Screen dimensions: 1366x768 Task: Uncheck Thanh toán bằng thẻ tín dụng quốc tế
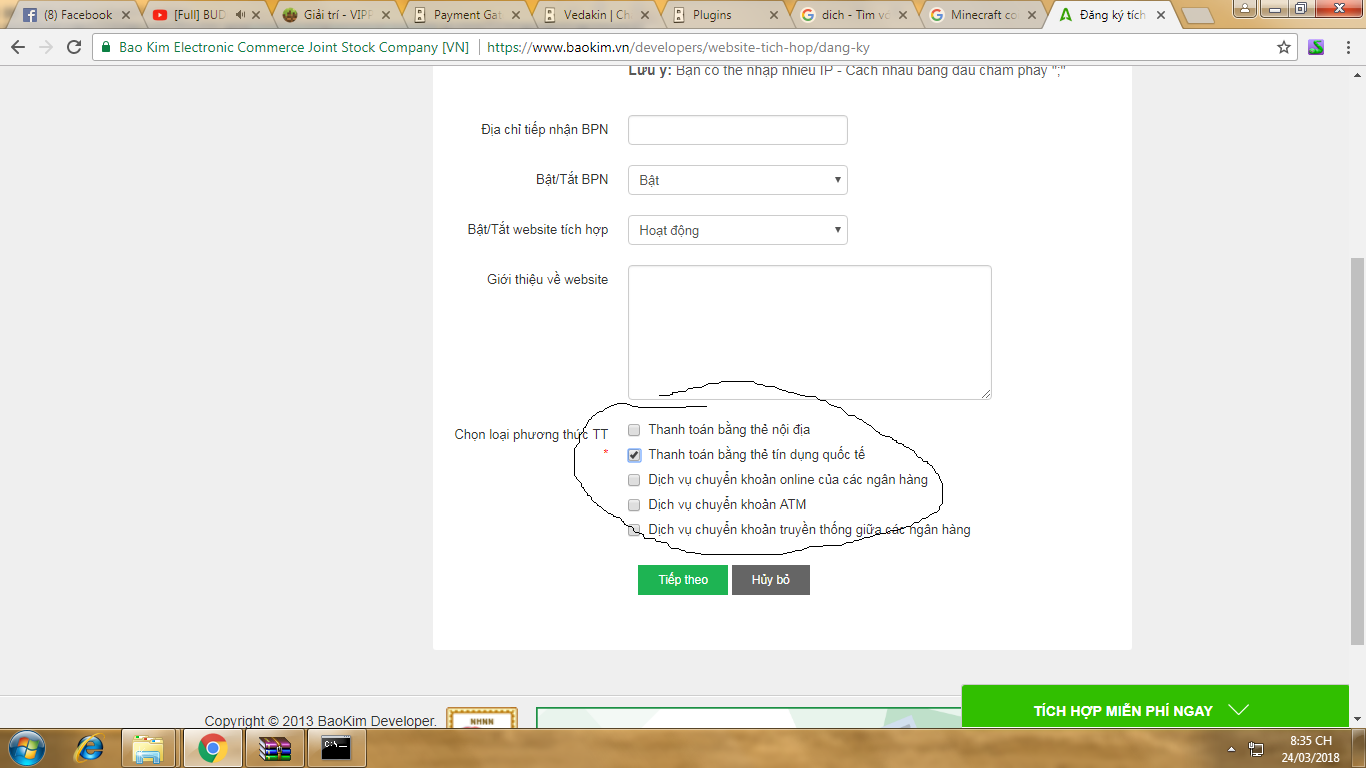pos(634,455)
